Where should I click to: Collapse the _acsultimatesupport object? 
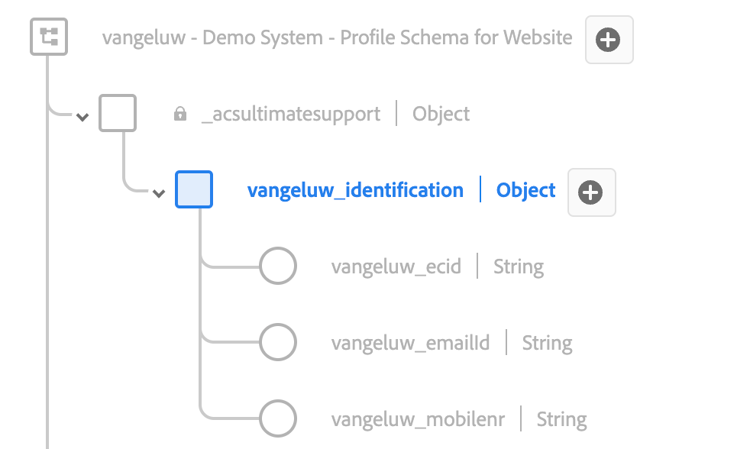tap(82, 117)
